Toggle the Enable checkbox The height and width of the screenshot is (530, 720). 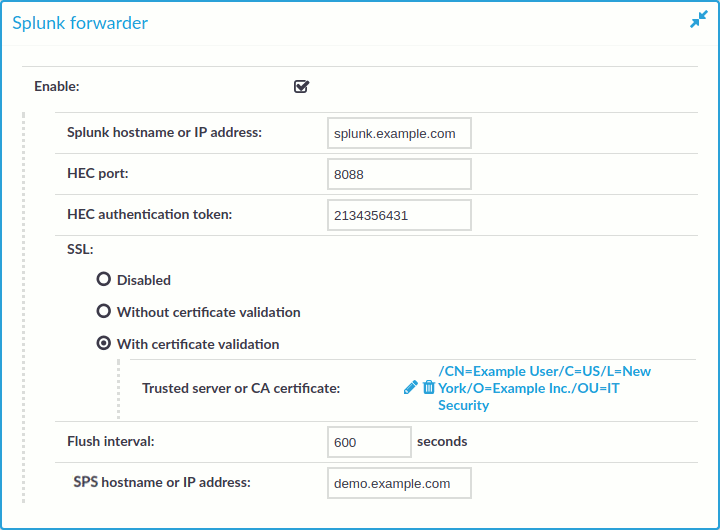pos(301,86)
